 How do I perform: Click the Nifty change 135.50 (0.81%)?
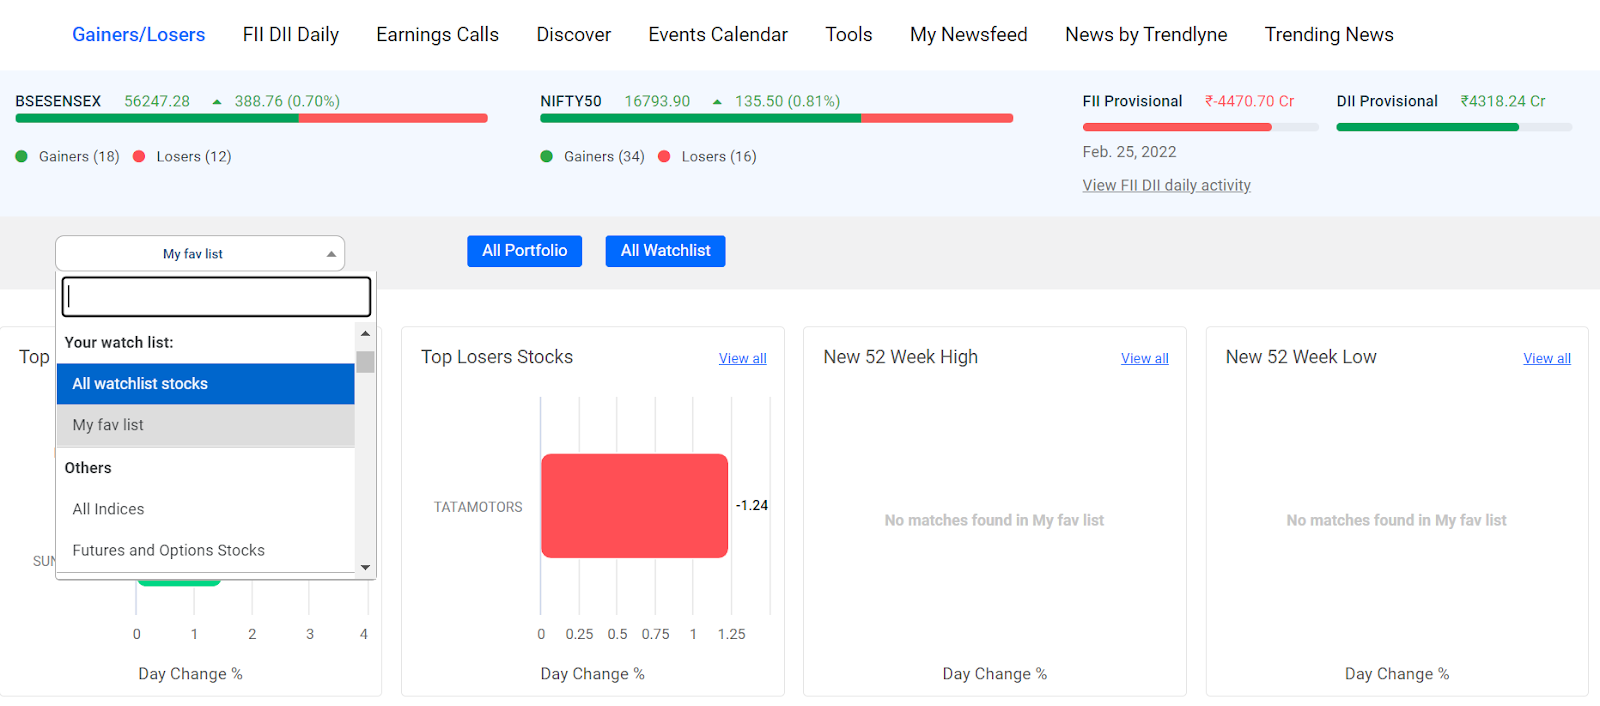click(x=787, y=101)
